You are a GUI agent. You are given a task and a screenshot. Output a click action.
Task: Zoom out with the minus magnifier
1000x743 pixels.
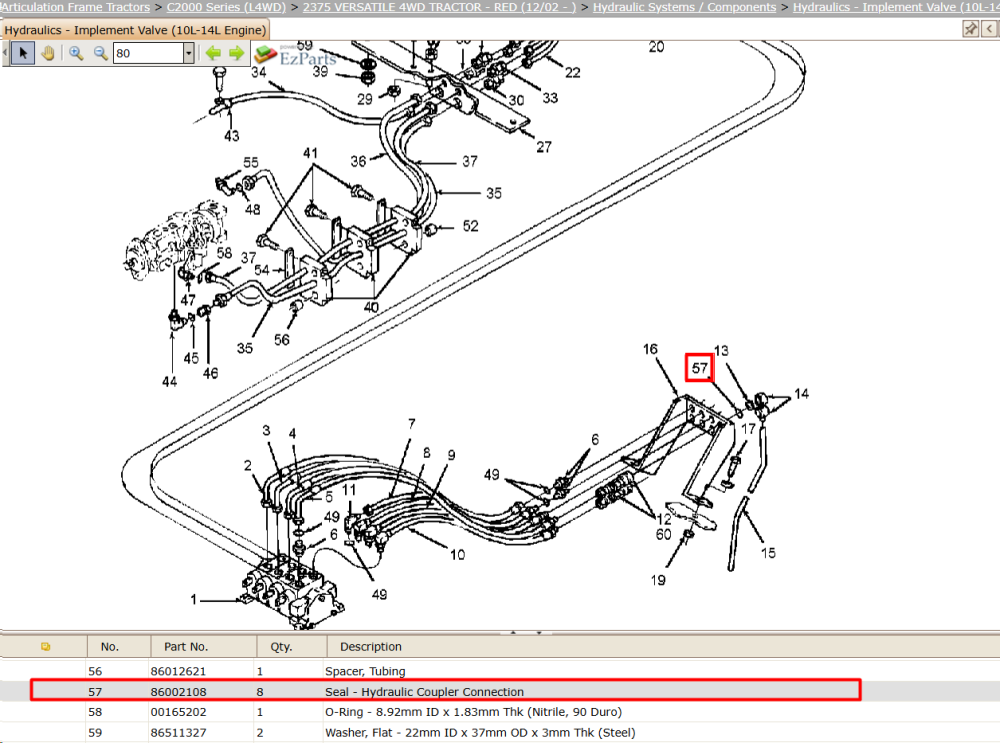pyautogui.click(x=100, y=53)
